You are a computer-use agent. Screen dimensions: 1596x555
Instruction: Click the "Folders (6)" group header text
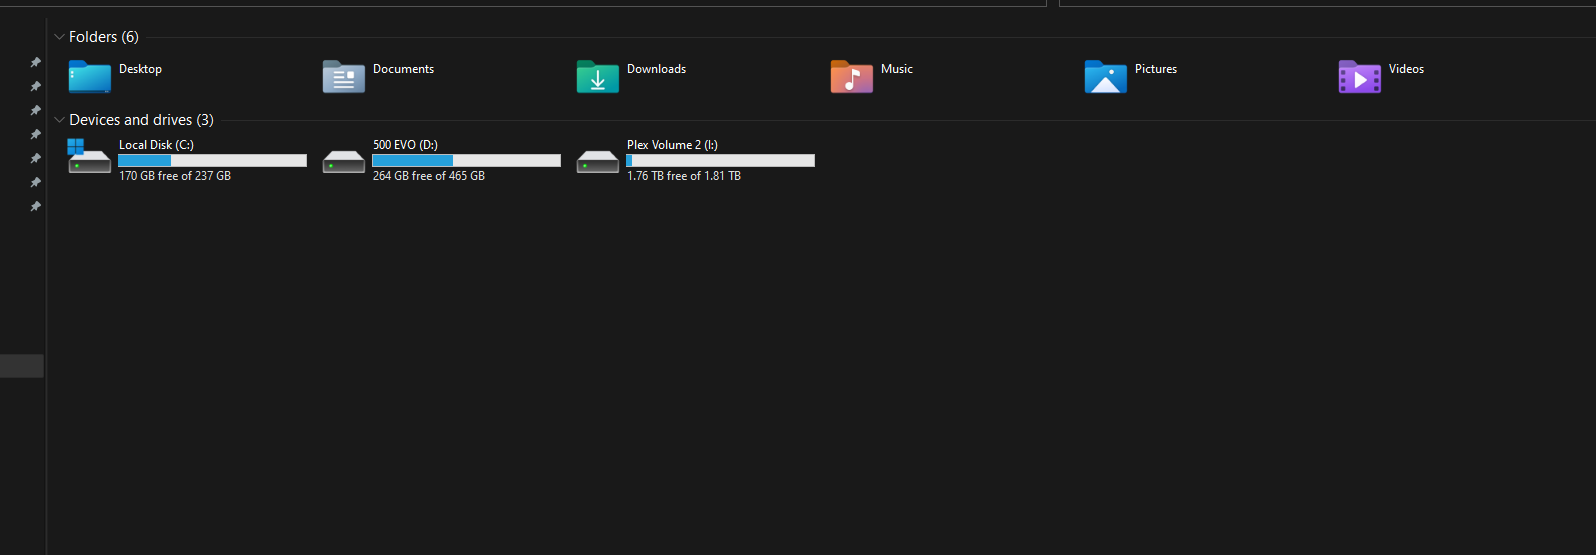click(x=104, y=37)
